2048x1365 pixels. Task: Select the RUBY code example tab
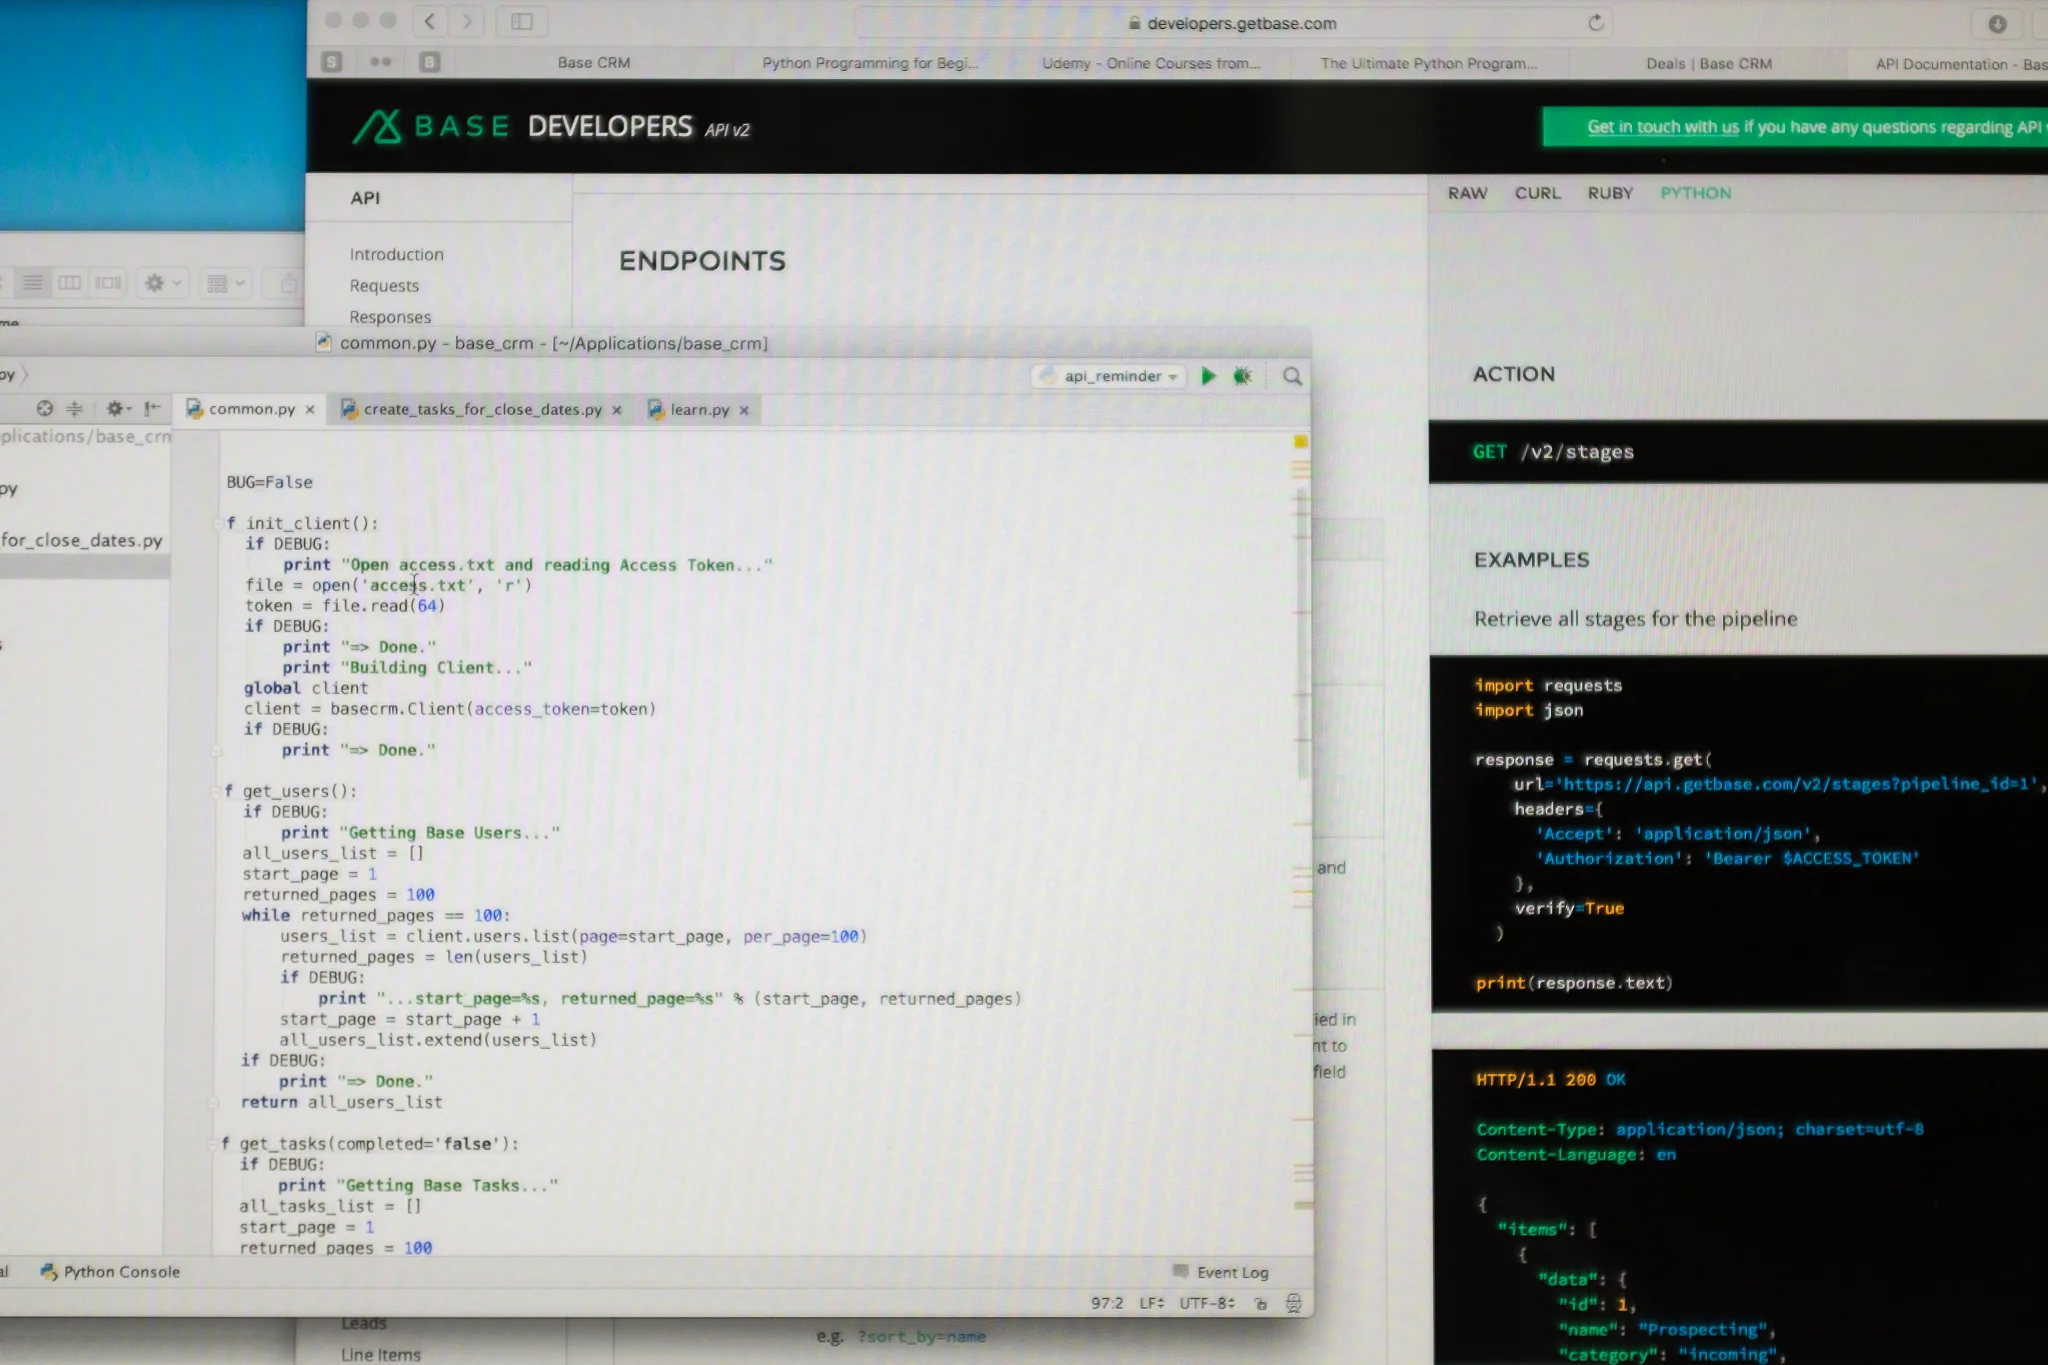(1609, 193)
